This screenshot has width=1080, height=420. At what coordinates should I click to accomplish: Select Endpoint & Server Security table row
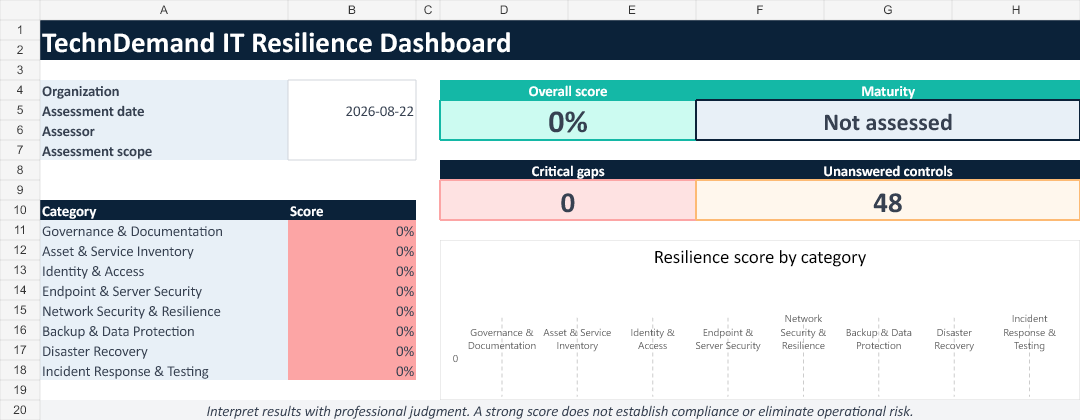tap(228, 291)
